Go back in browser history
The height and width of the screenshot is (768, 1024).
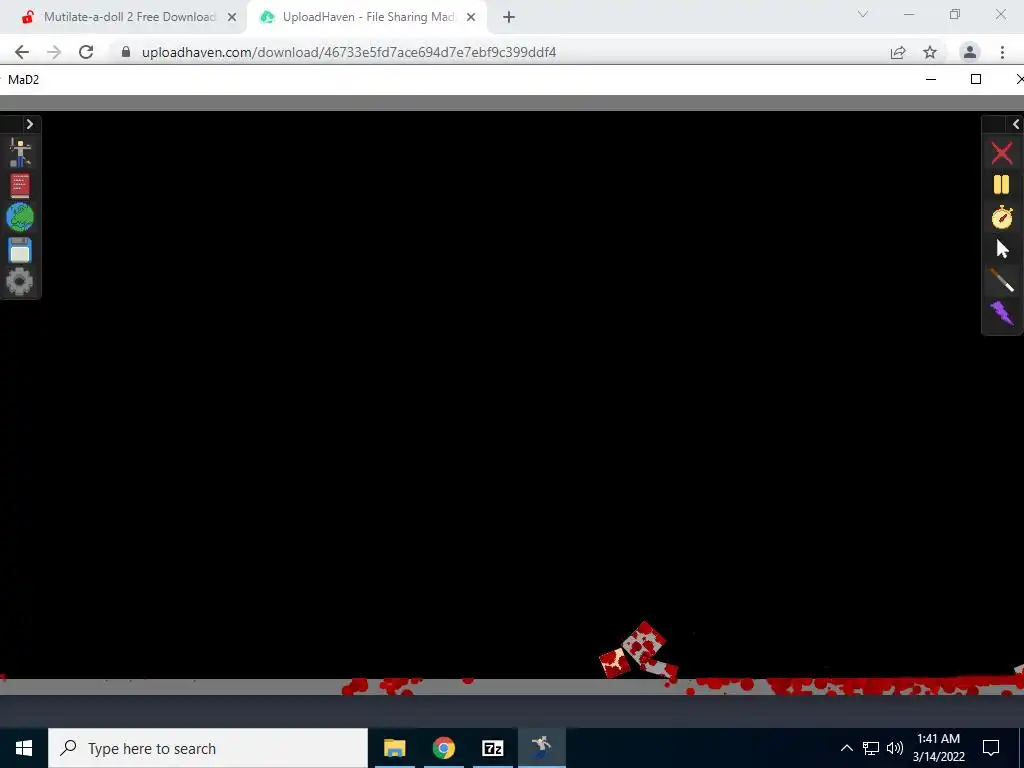(22, 52)
